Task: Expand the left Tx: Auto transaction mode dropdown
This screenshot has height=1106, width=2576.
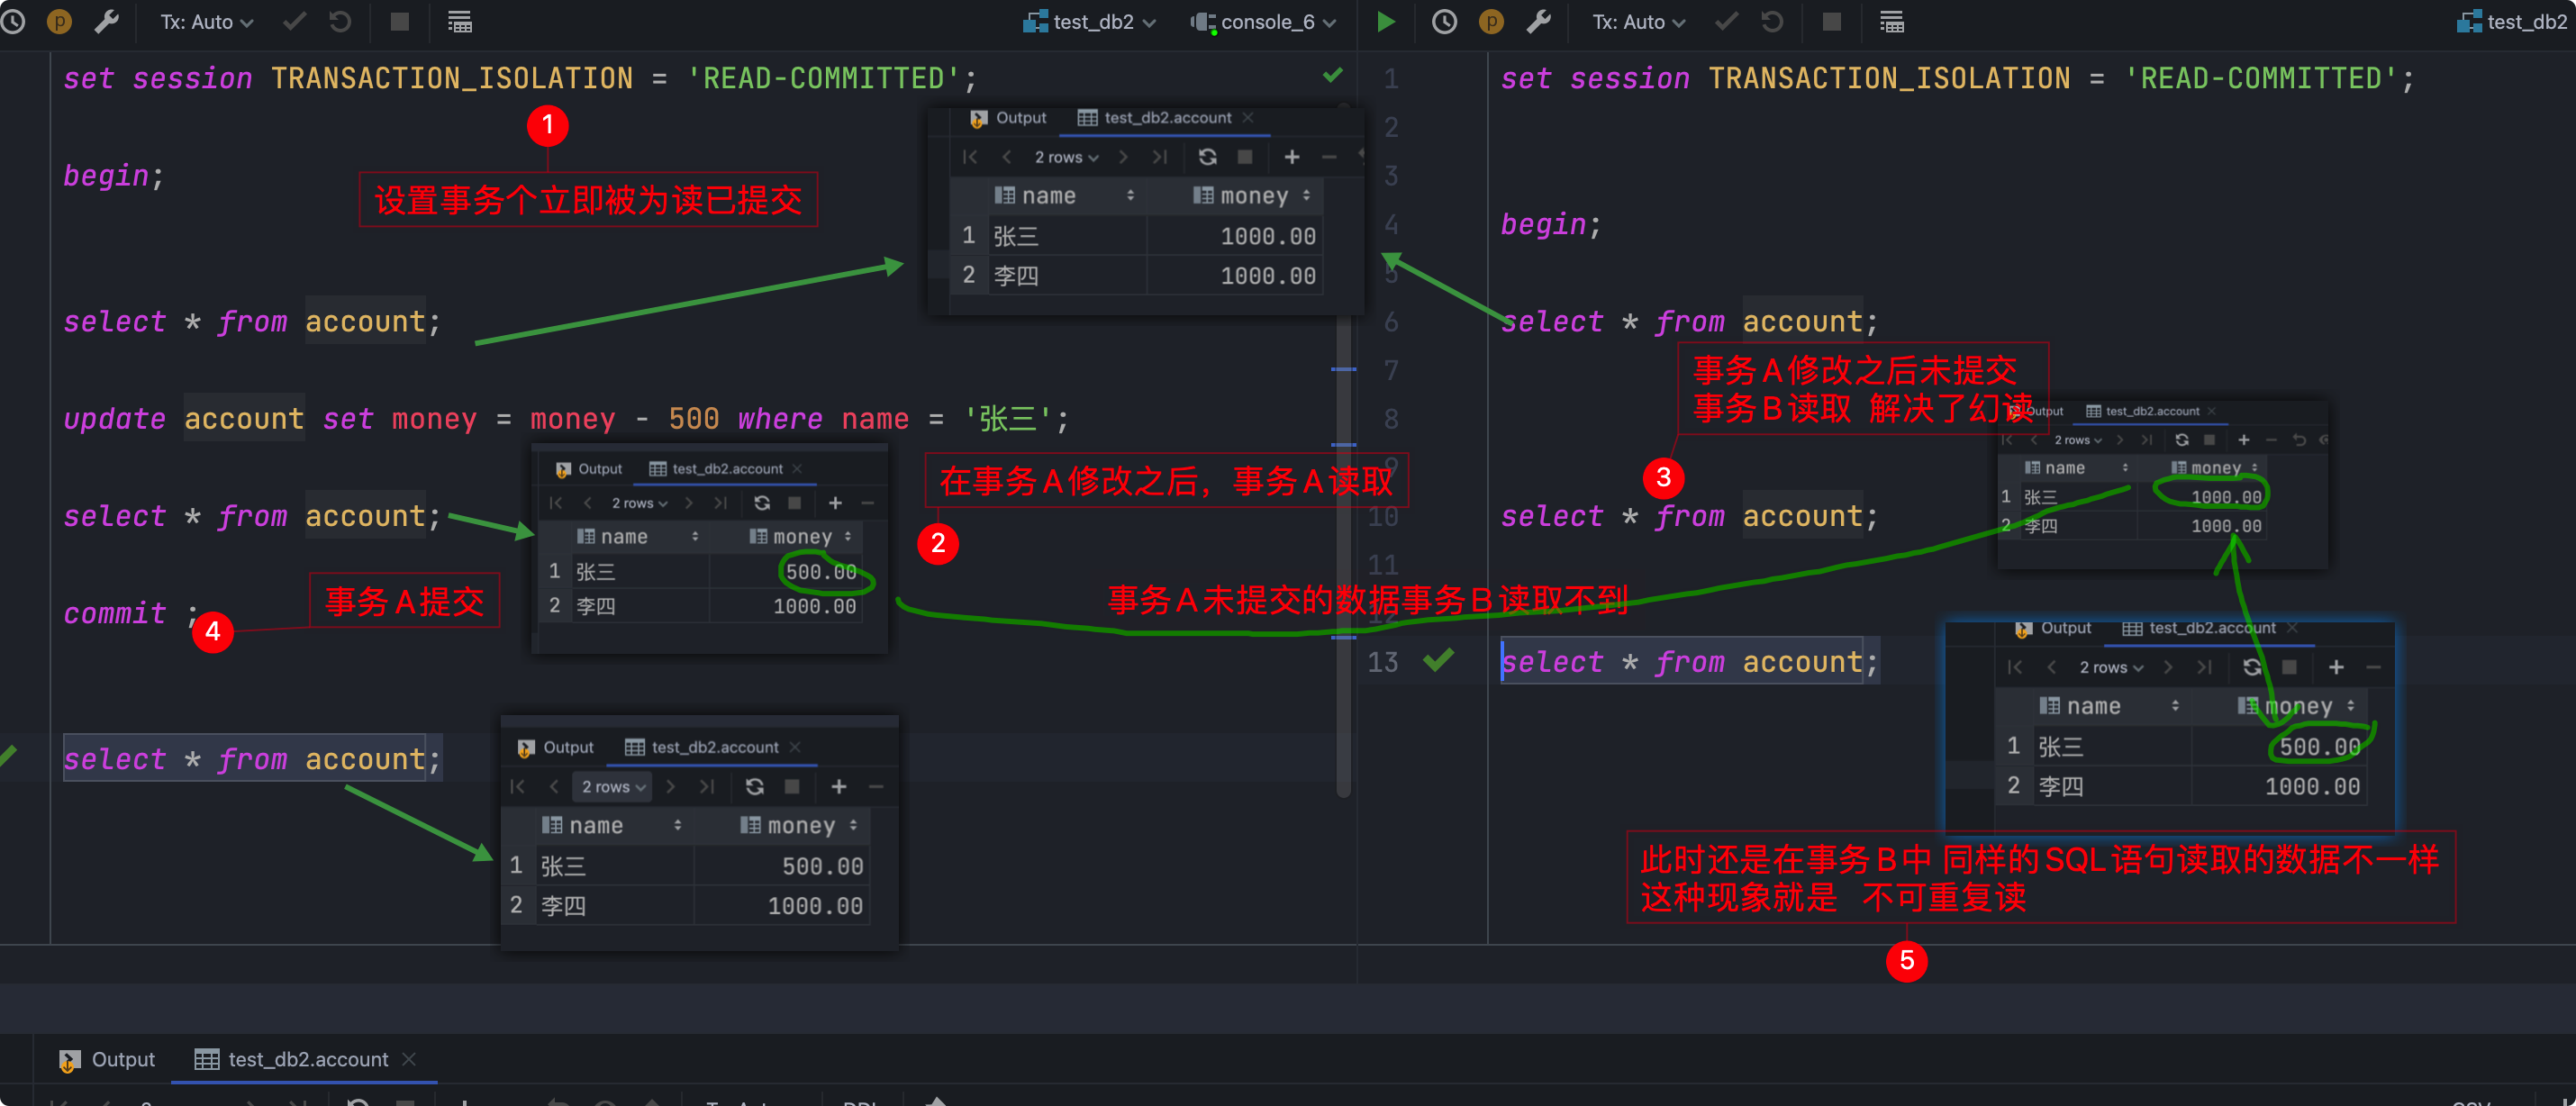Action: coord(206,22)
